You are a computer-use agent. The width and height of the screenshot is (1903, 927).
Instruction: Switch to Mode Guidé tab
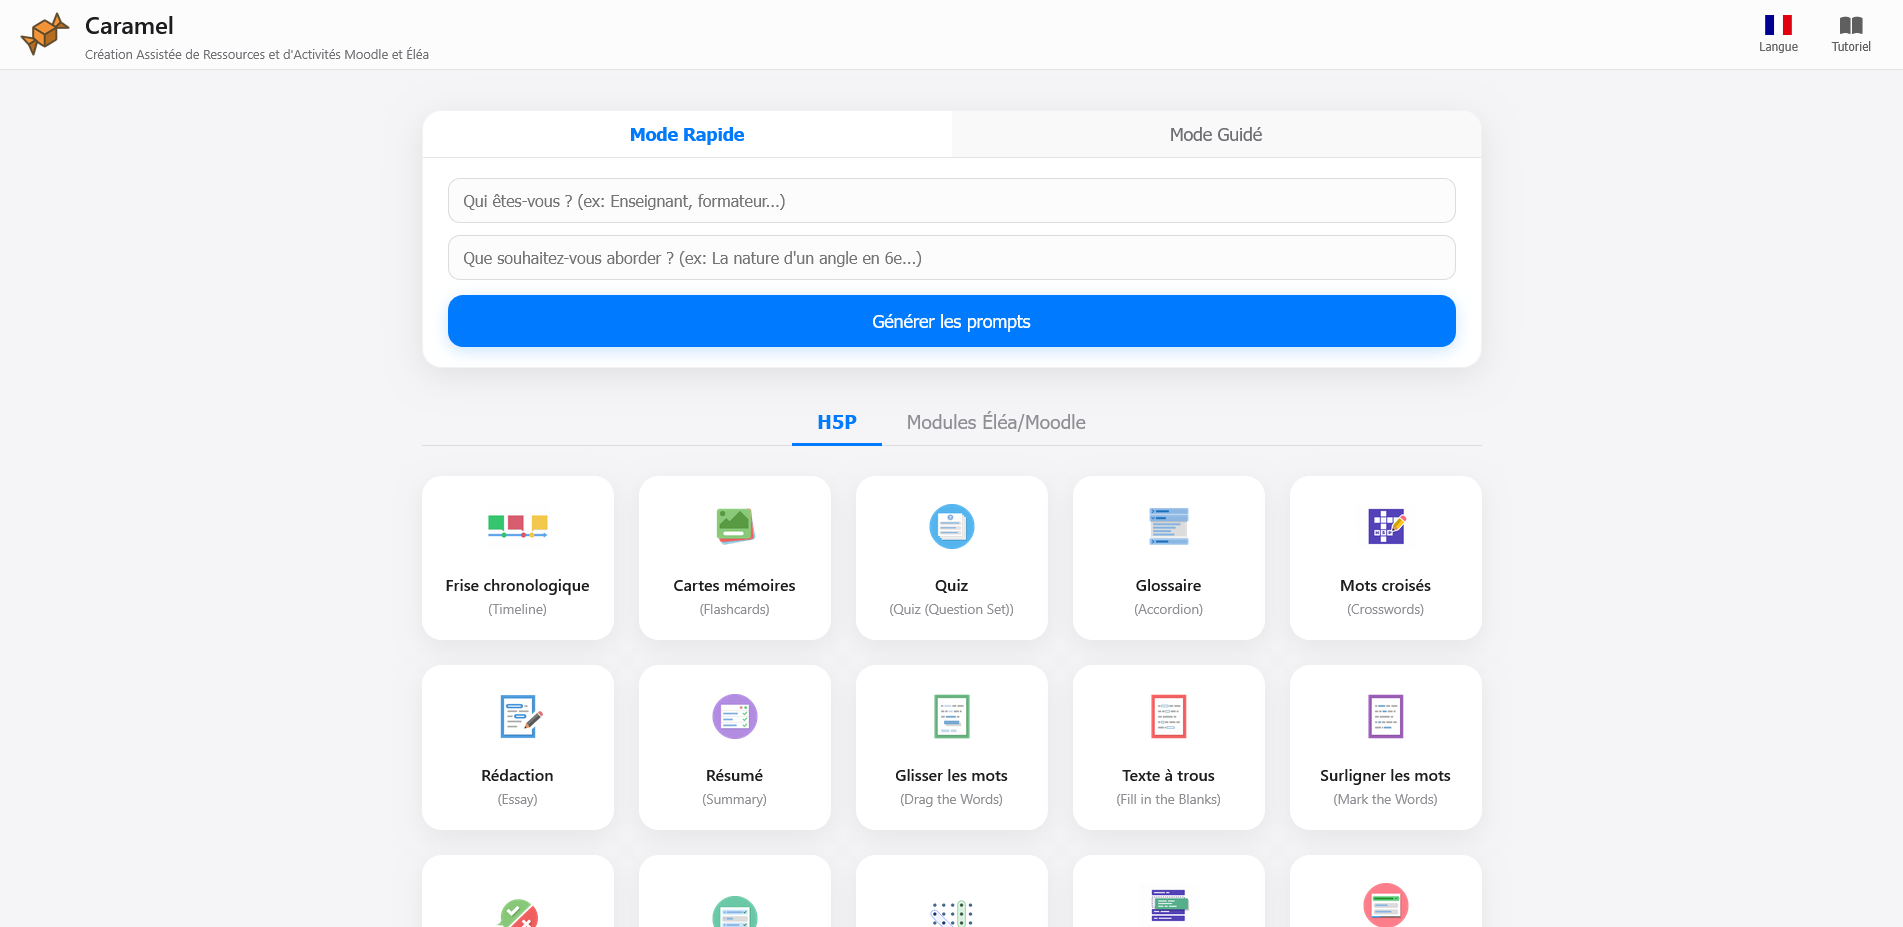pos(1215,135)
